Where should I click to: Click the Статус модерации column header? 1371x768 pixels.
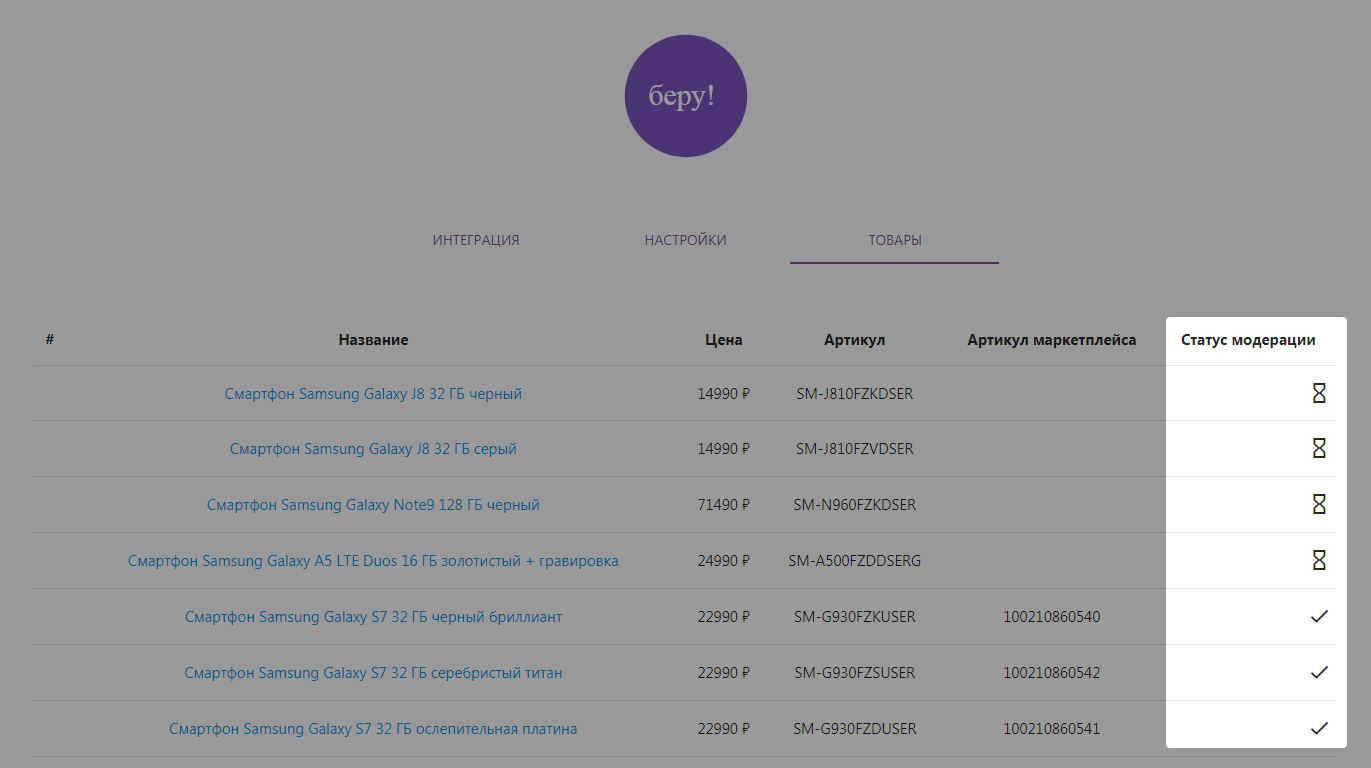coord(1248,340)
